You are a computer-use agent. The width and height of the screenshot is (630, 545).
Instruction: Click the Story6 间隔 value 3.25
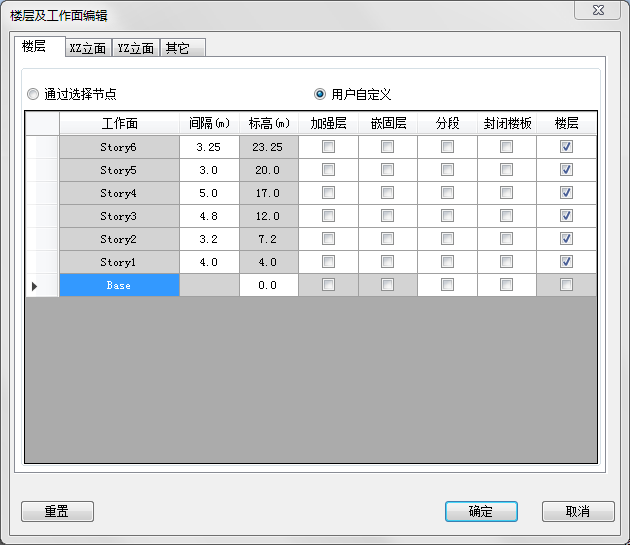tap(209, 147)
